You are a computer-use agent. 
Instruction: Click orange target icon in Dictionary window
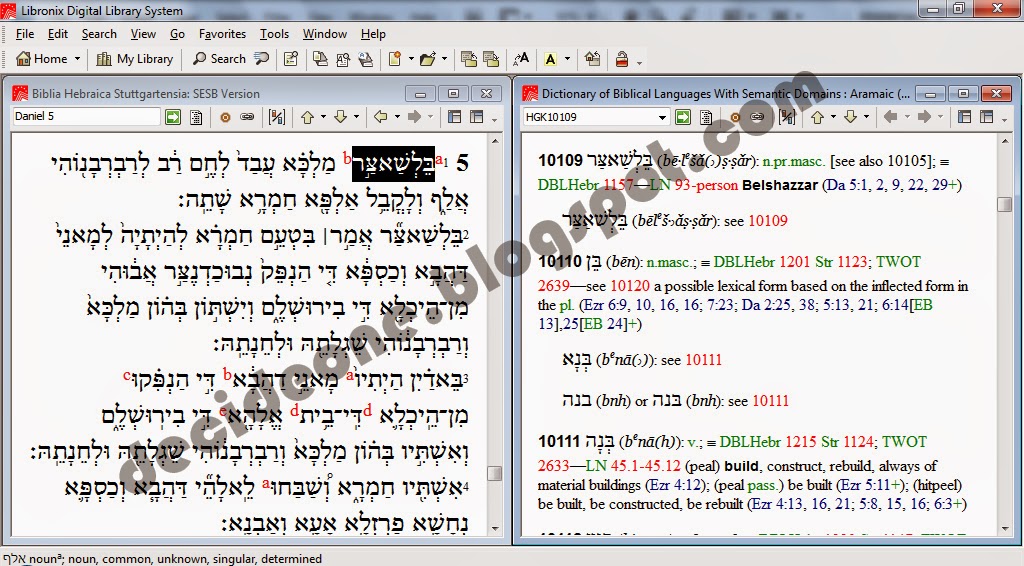pyautogui.click(x=735, y=117)
